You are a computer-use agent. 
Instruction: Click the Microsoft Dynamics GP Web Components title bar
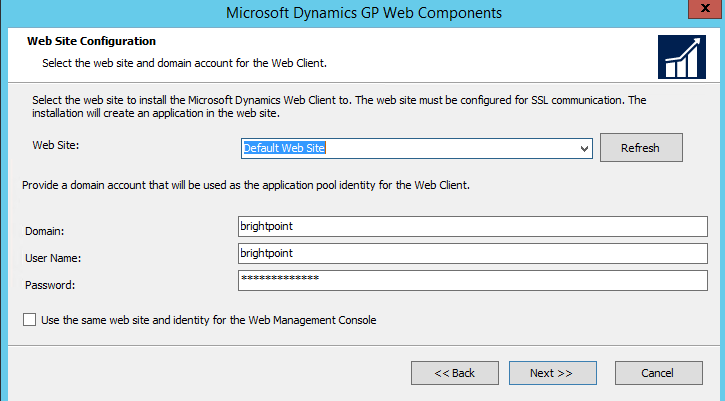[363, 13]
